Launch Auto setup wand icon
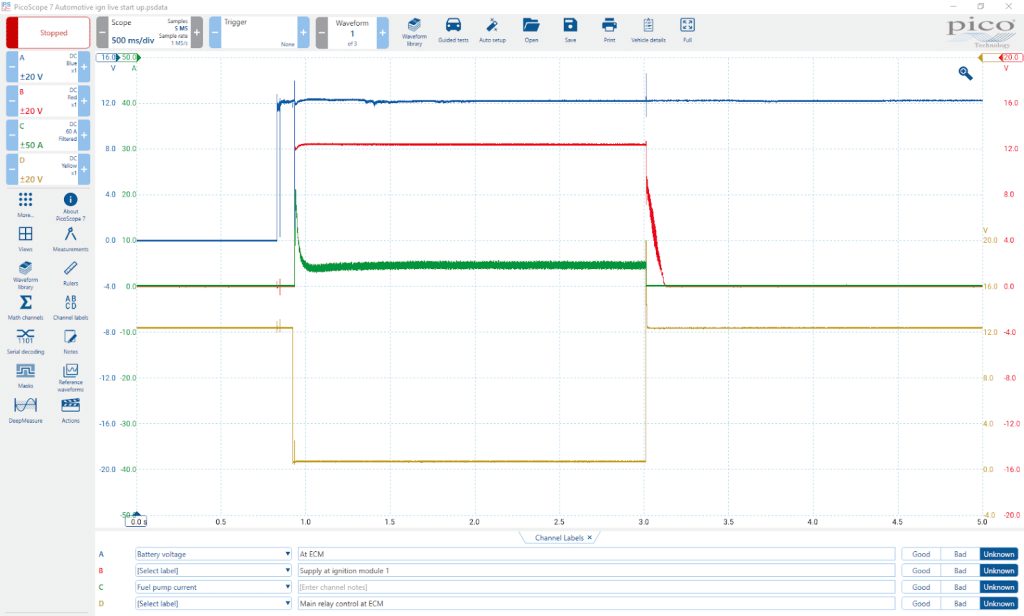The width and height of the screenshot is (1024, 616). pos(492,31)
